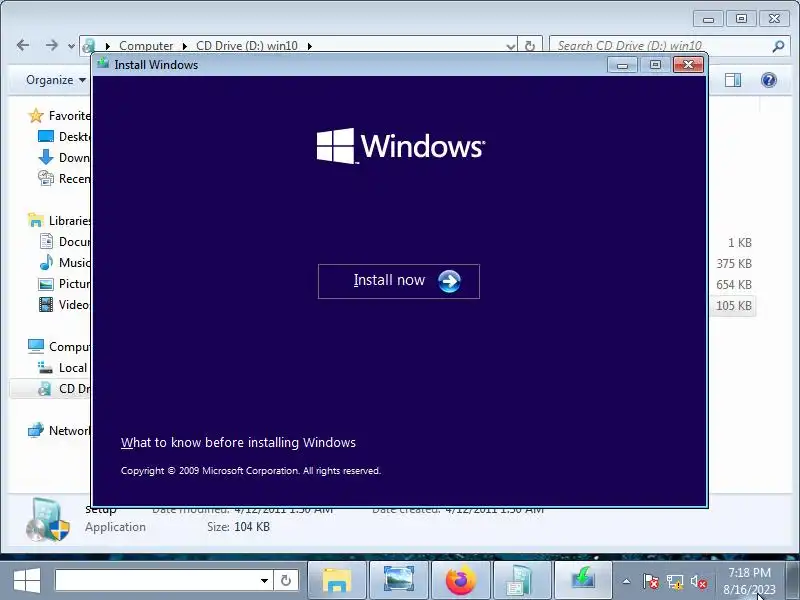
Task: Click the taskbar address refresh button
Action: tap(286, 581)
